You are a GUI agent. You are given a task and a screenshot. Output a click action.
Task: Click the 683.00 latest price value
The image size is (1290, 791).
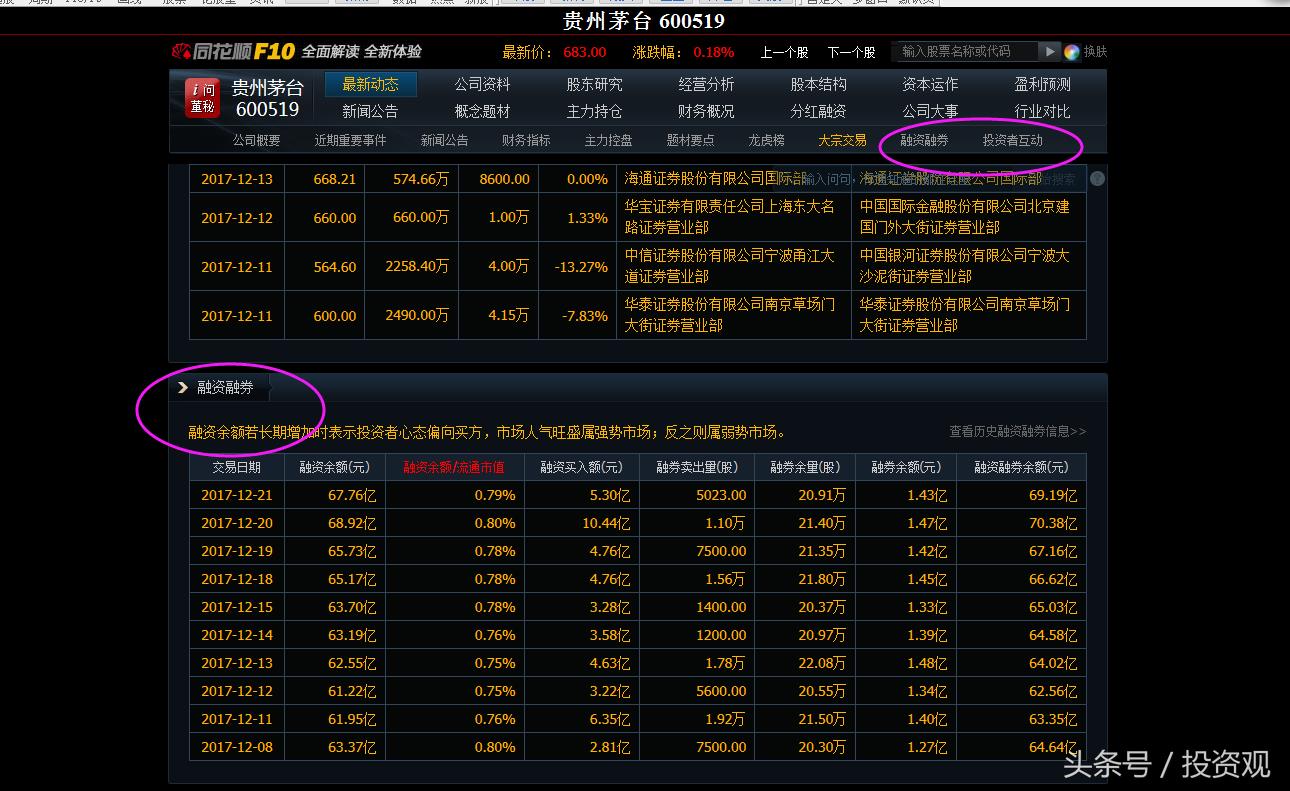tap(585, 52)
